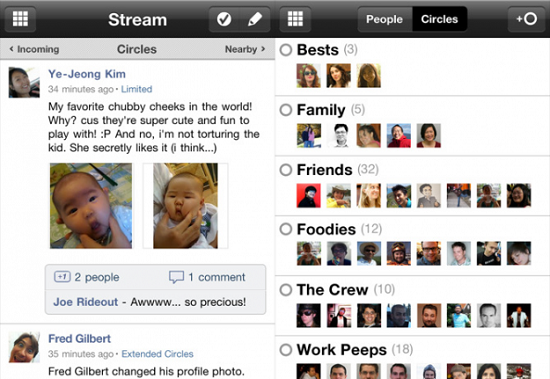Click the +1 icon on Ye-Jeong's post
The width and height of the screenshot is (550, 379).
[62, 277]
